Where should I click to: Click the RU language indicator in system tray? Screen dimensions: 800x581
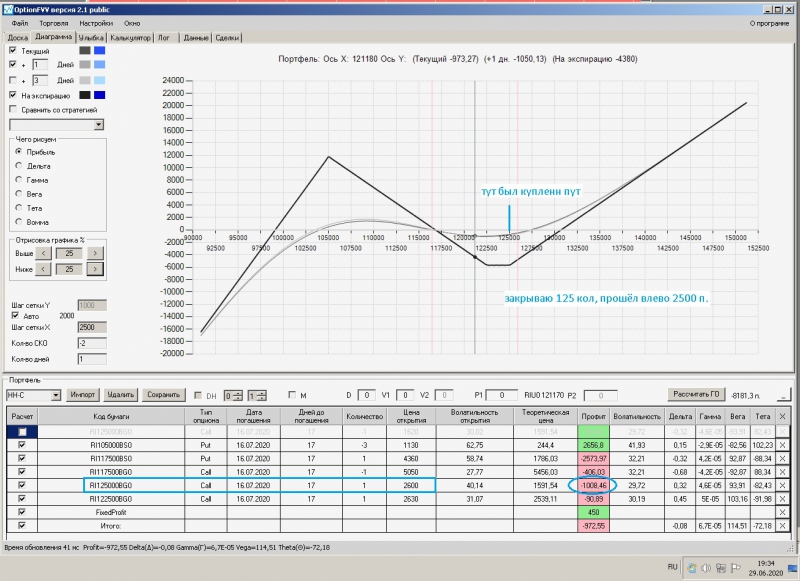(672, 567)
